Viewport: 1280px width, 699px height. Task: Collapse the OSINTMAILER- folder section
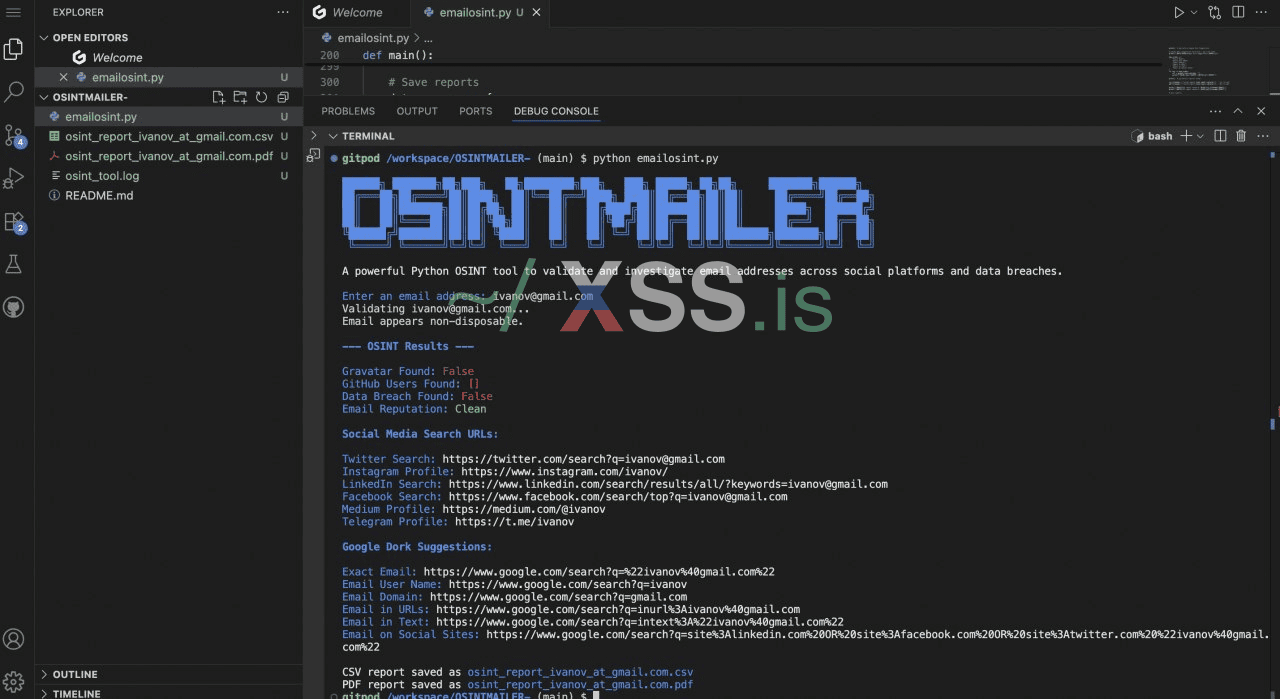pyautogui.click(x=44, y=97)
